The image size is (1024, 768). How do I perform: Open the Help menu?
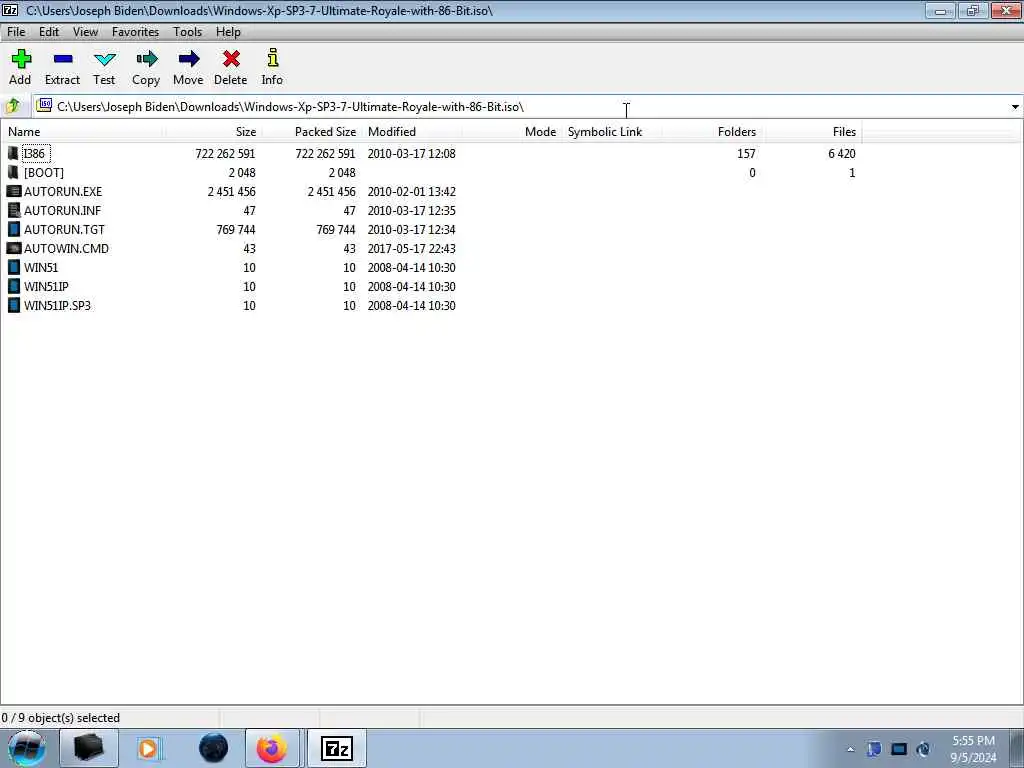[x=229, y=31]
